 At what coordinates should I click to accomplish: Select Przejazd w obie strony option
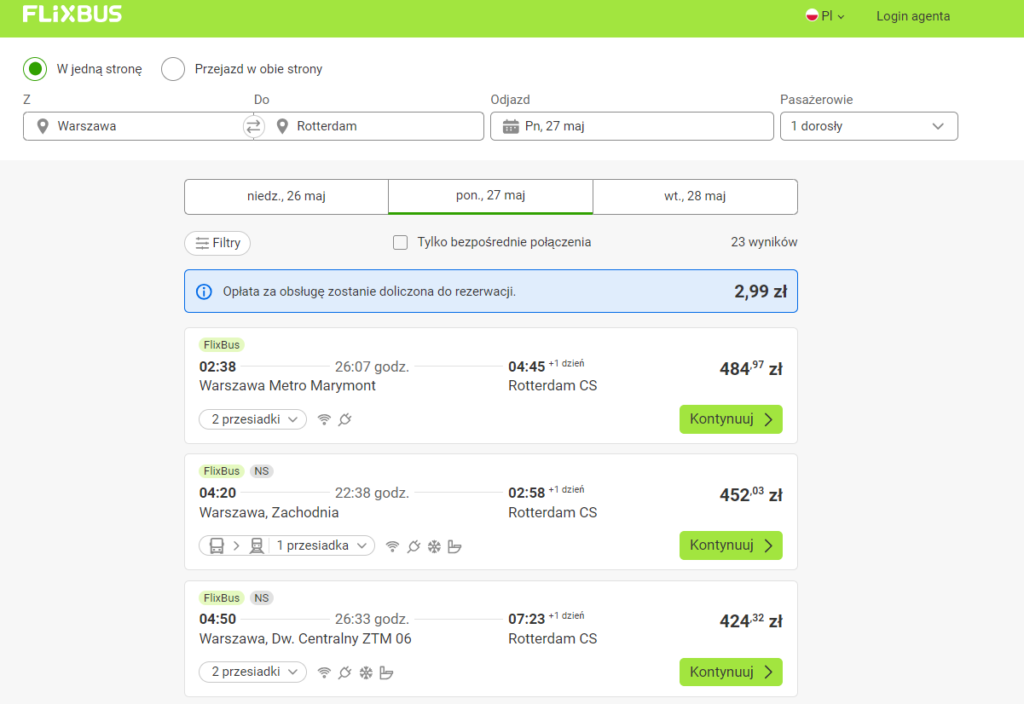pos(173,69)
